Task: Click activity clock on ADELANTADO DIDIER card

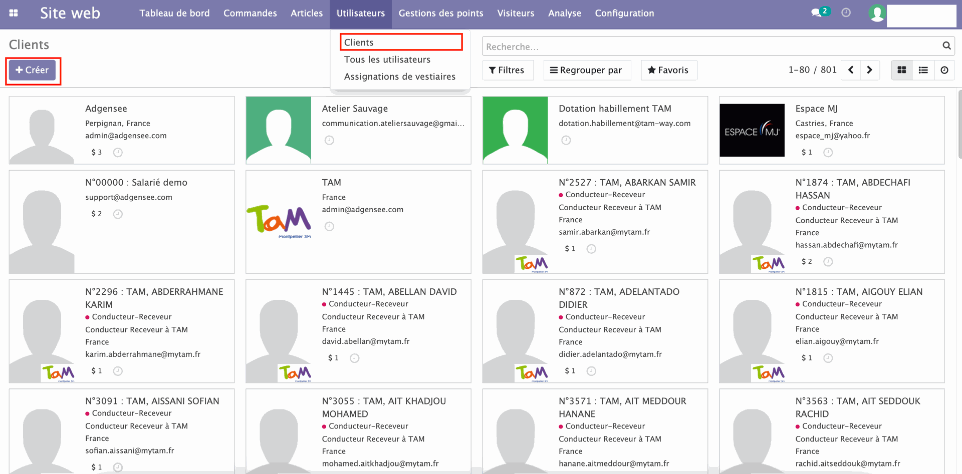Action: tap(591, 371)
